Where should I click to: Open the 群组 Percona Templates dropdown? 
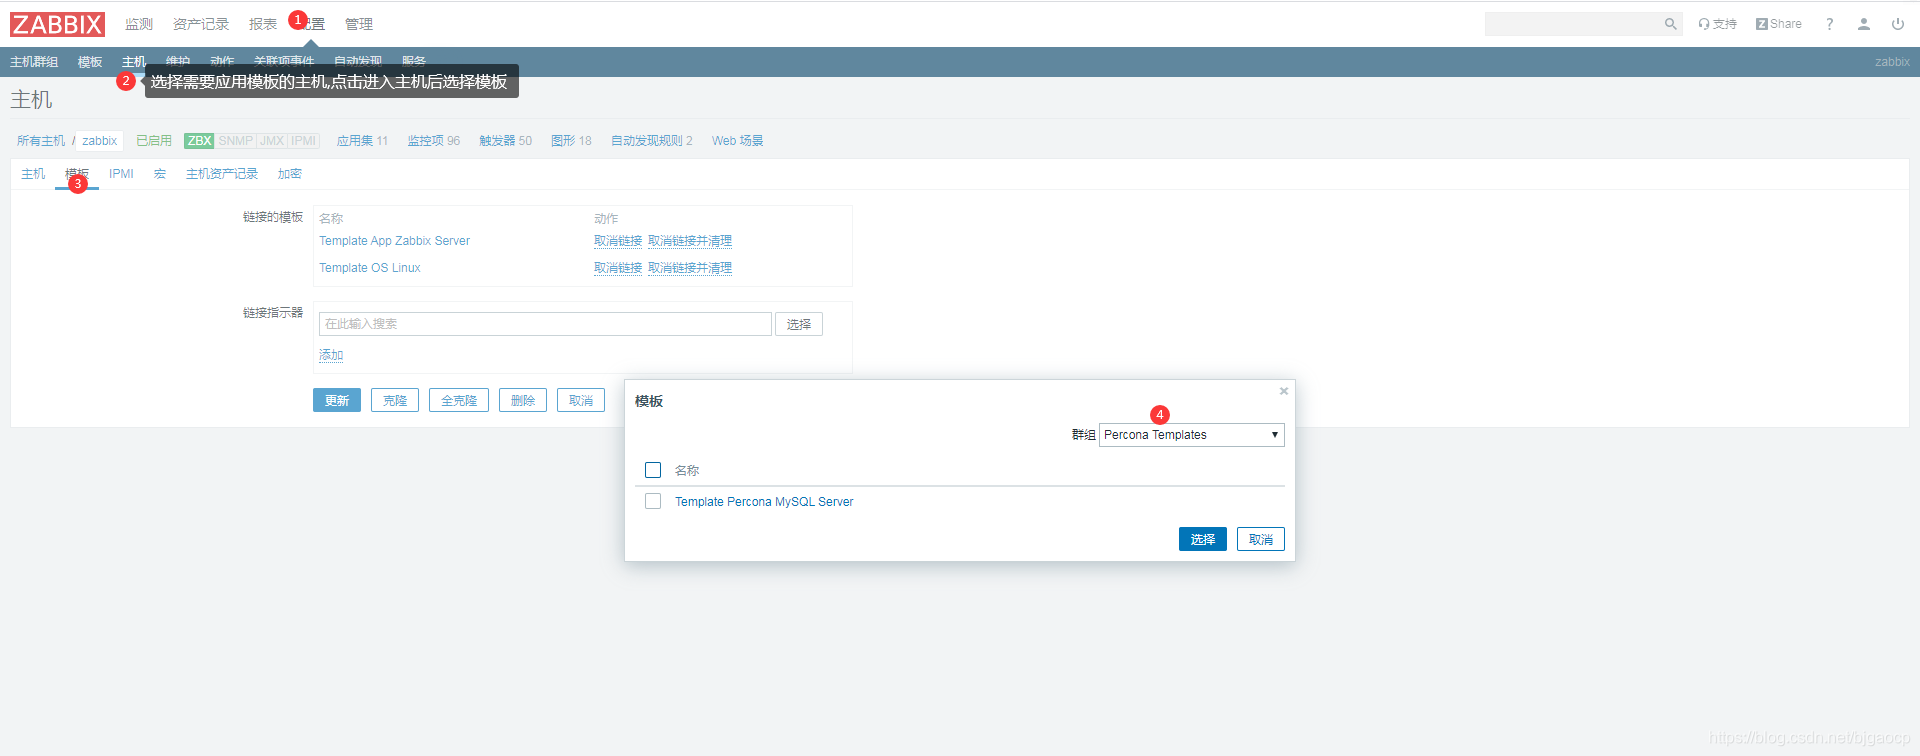point(1192,435)
